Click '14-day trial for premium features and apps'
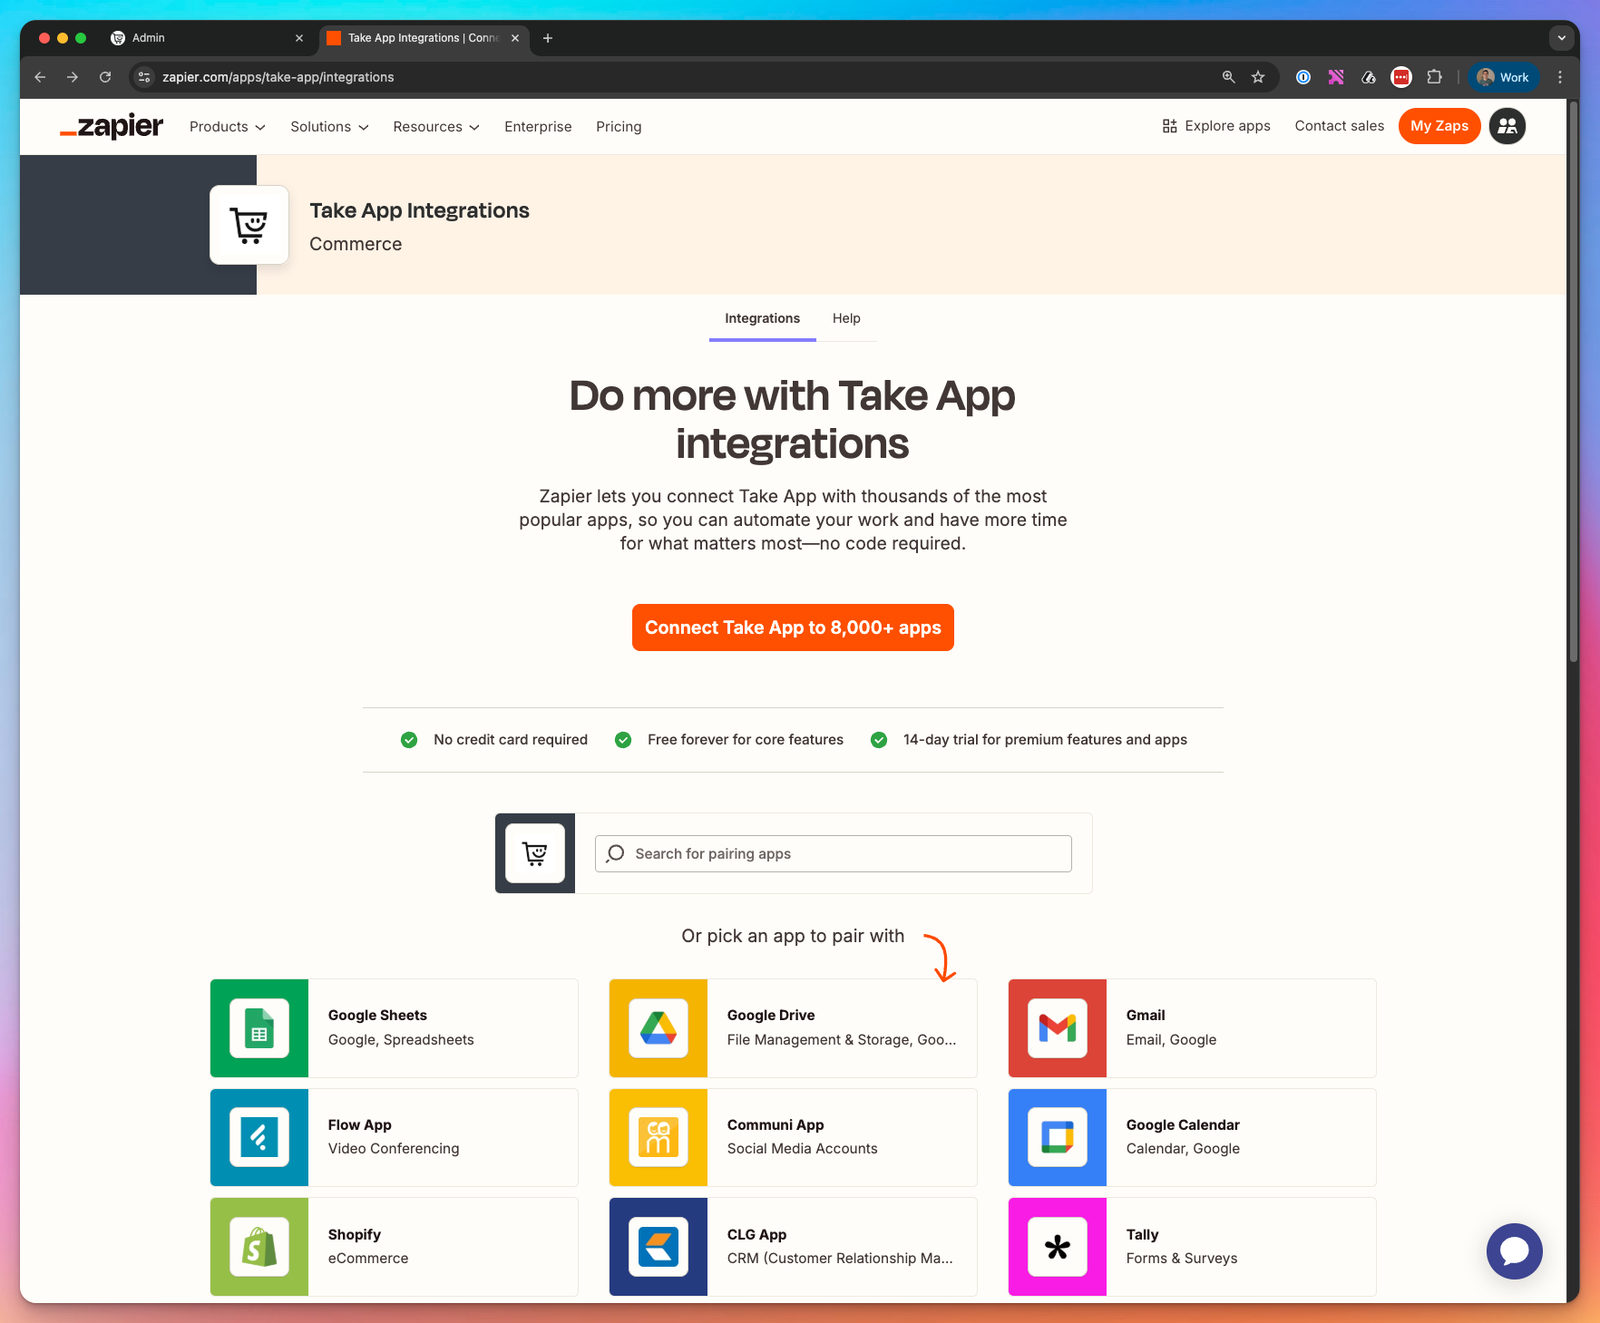 pyautogui.click(x=1045, y=740)
